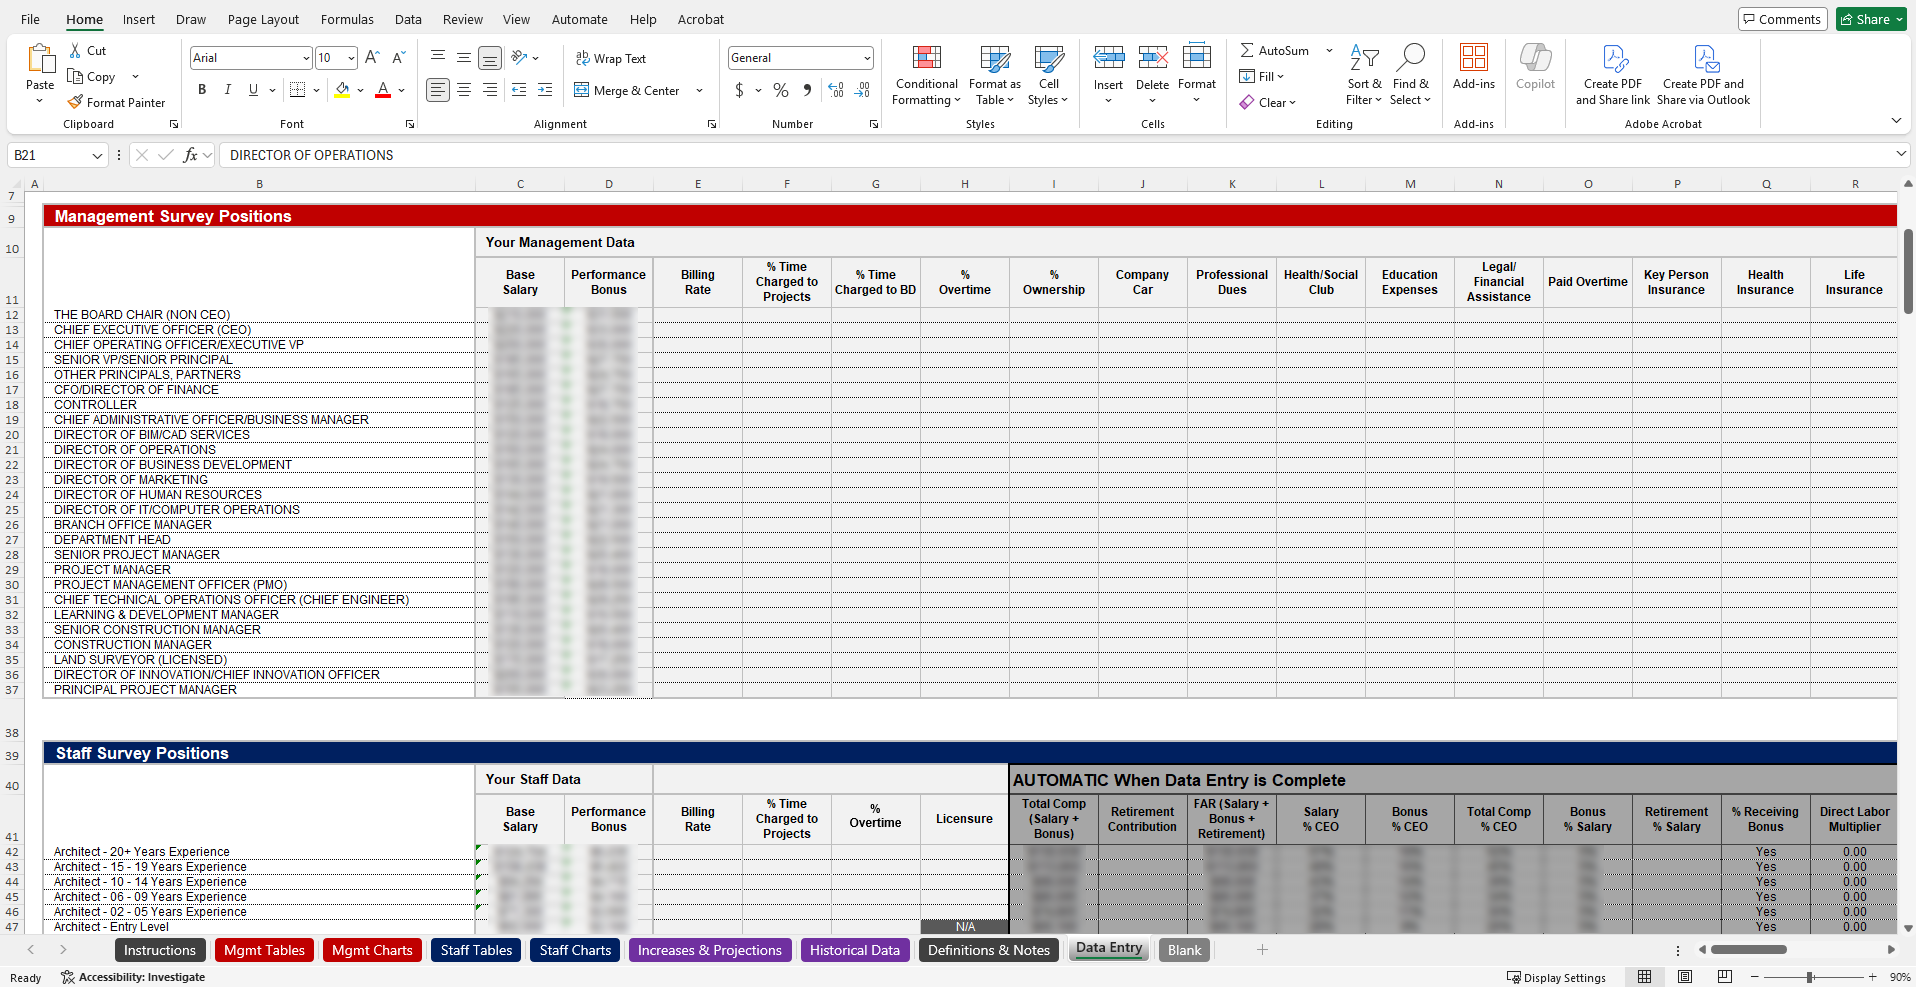Open Sort & Filter menu
1916x987 pixels.
[x=1364, y=75]
